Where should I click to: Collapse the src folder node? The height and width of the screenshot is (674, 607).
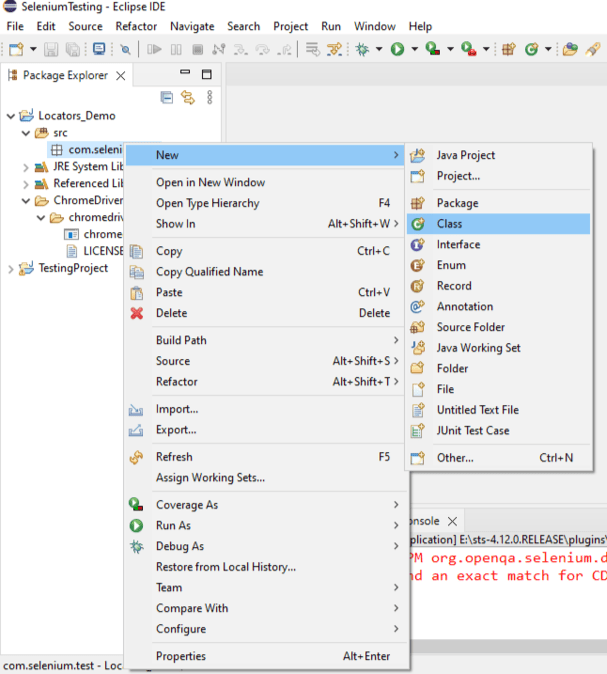pyautogui.click(x=26, y=133)
